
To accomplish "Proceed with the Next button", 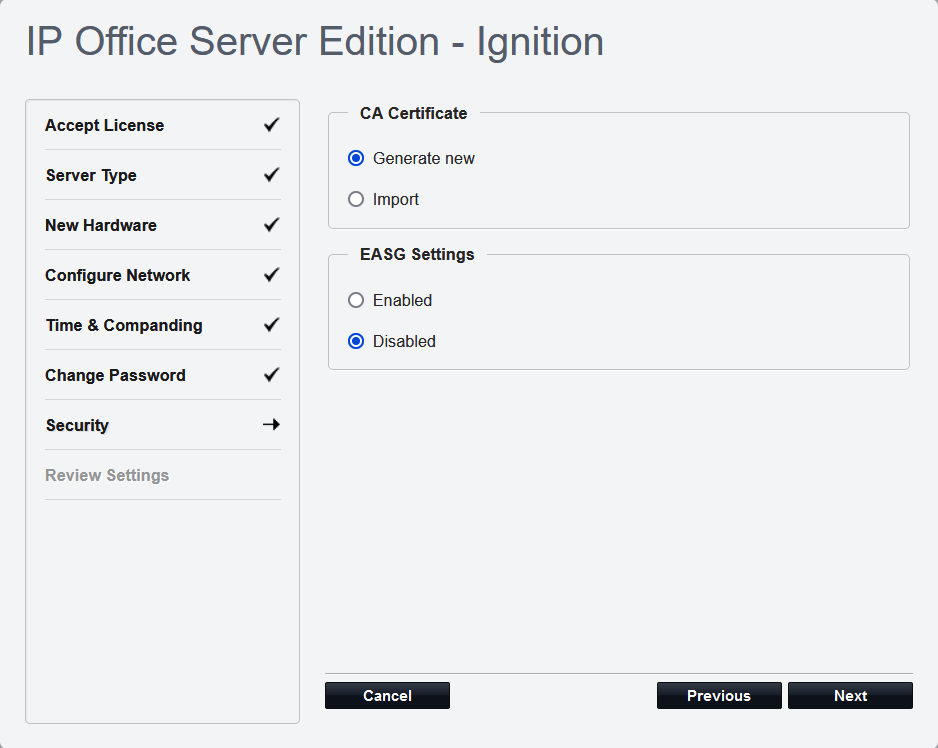I will coord(850,696).
